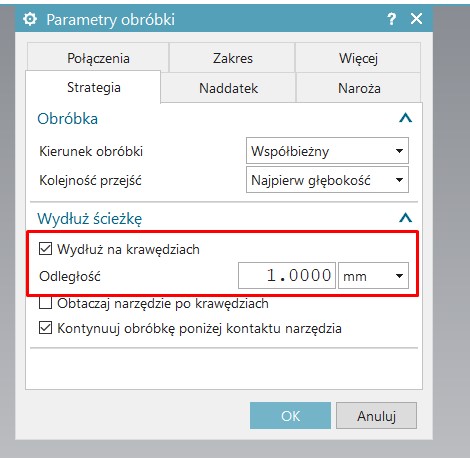The height and width of the screenshot is (458, 470).
Task: Open the mm units dropdown
Action: point(373,276)
